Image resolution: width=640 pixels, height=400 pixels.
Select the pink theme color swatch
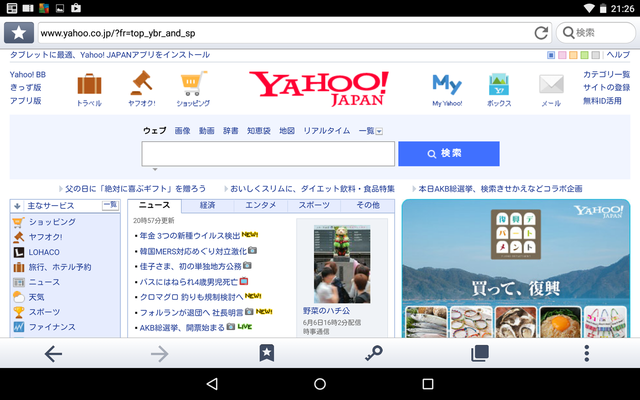pyautogui.click(x=562, y=55)
